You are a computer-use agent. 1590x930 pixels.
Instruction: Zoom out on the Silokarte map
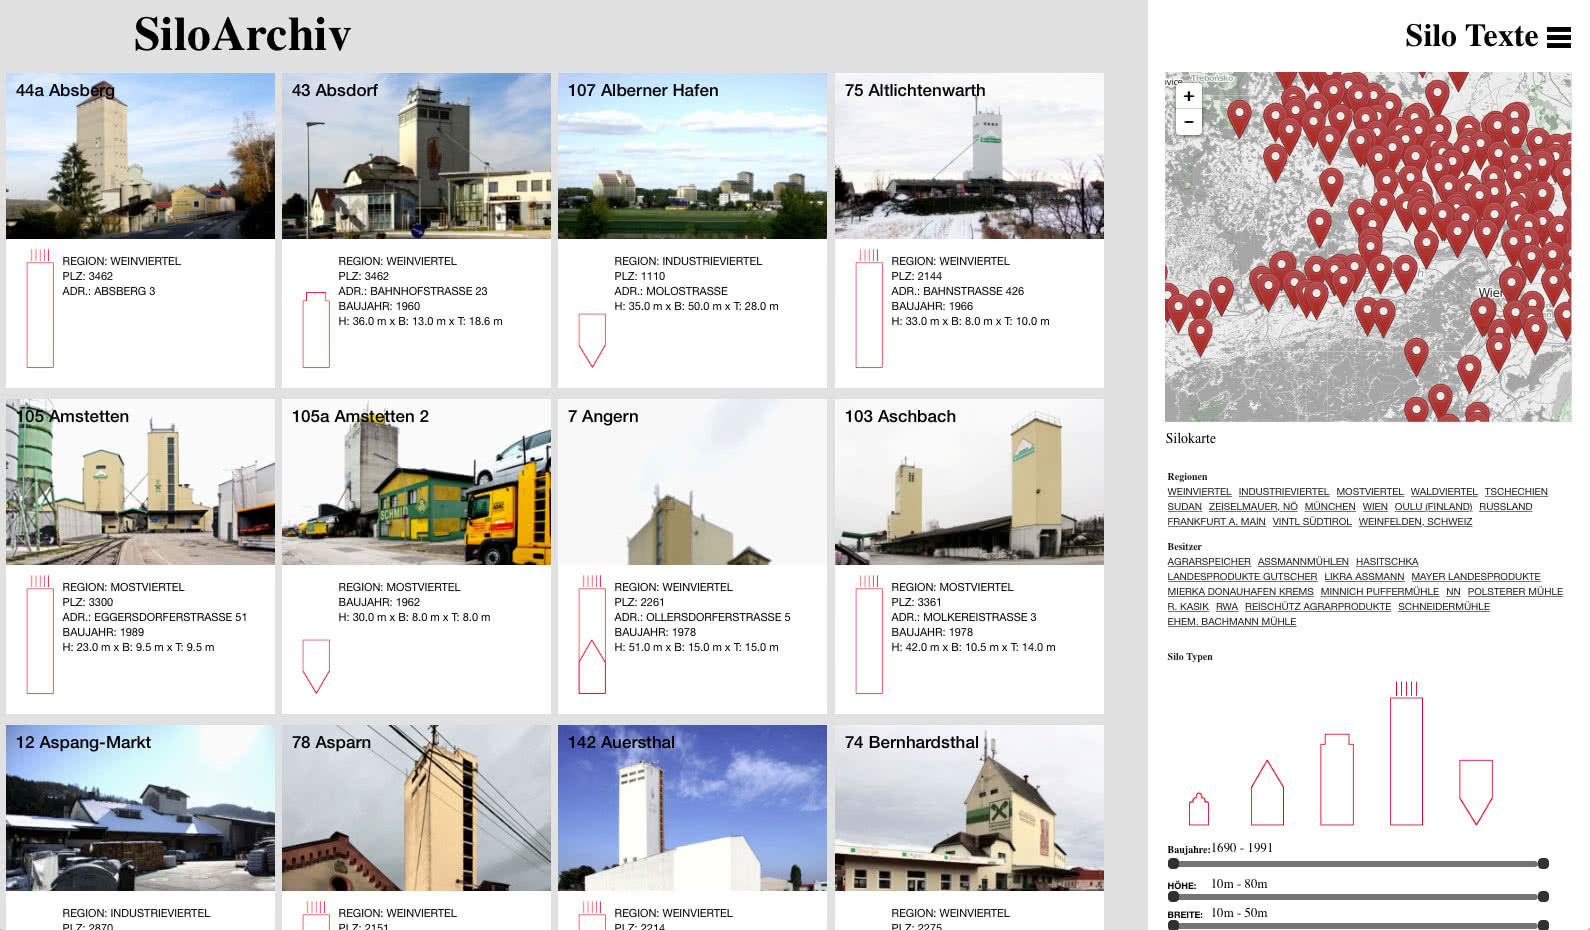1188,122
